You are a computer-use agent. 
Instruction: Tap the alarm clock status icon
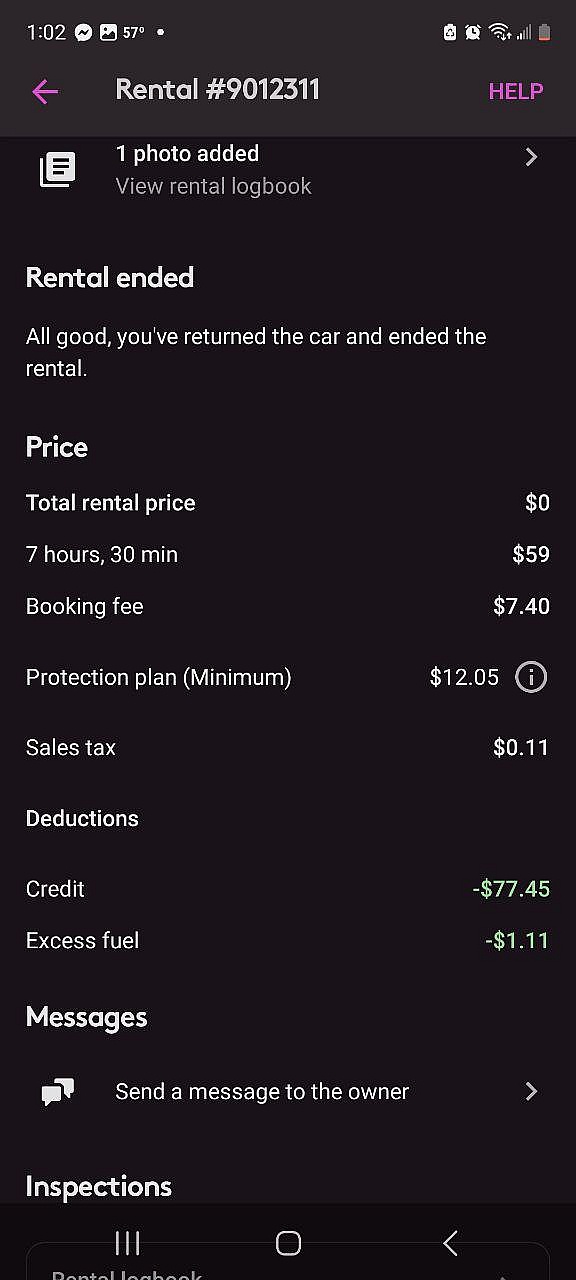tap(473, 32)
